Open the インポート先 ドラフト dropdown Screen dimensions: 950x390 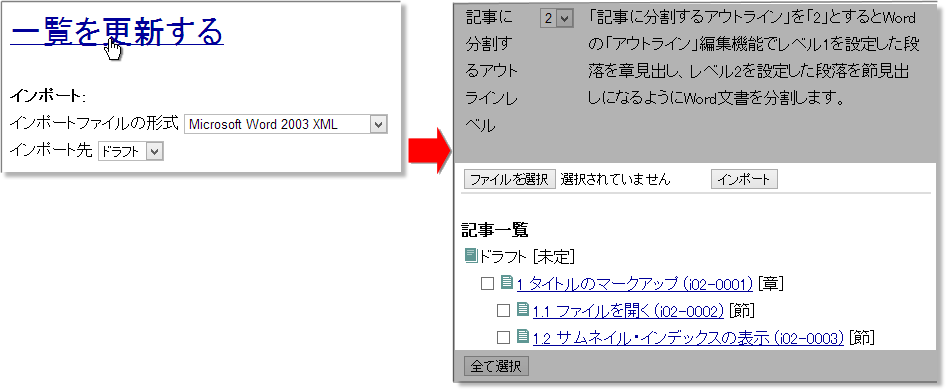tap(131, 151)
